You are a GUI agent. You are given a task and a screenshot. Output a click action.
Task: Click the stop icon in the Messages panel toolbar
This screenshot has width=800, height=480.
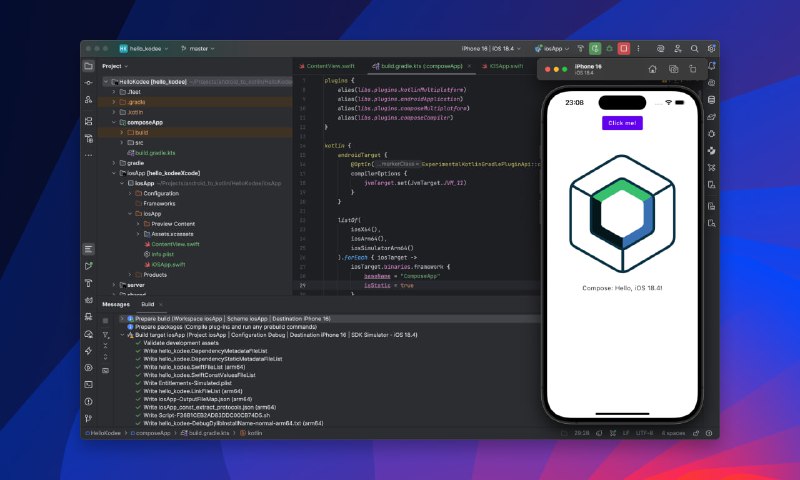tap(106, 320)
